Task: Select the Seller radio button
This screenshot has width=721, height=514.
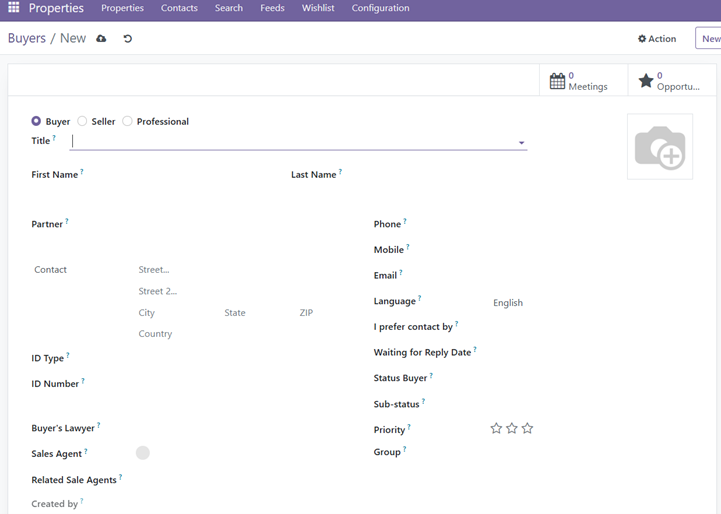Action: tap(83, 122)
